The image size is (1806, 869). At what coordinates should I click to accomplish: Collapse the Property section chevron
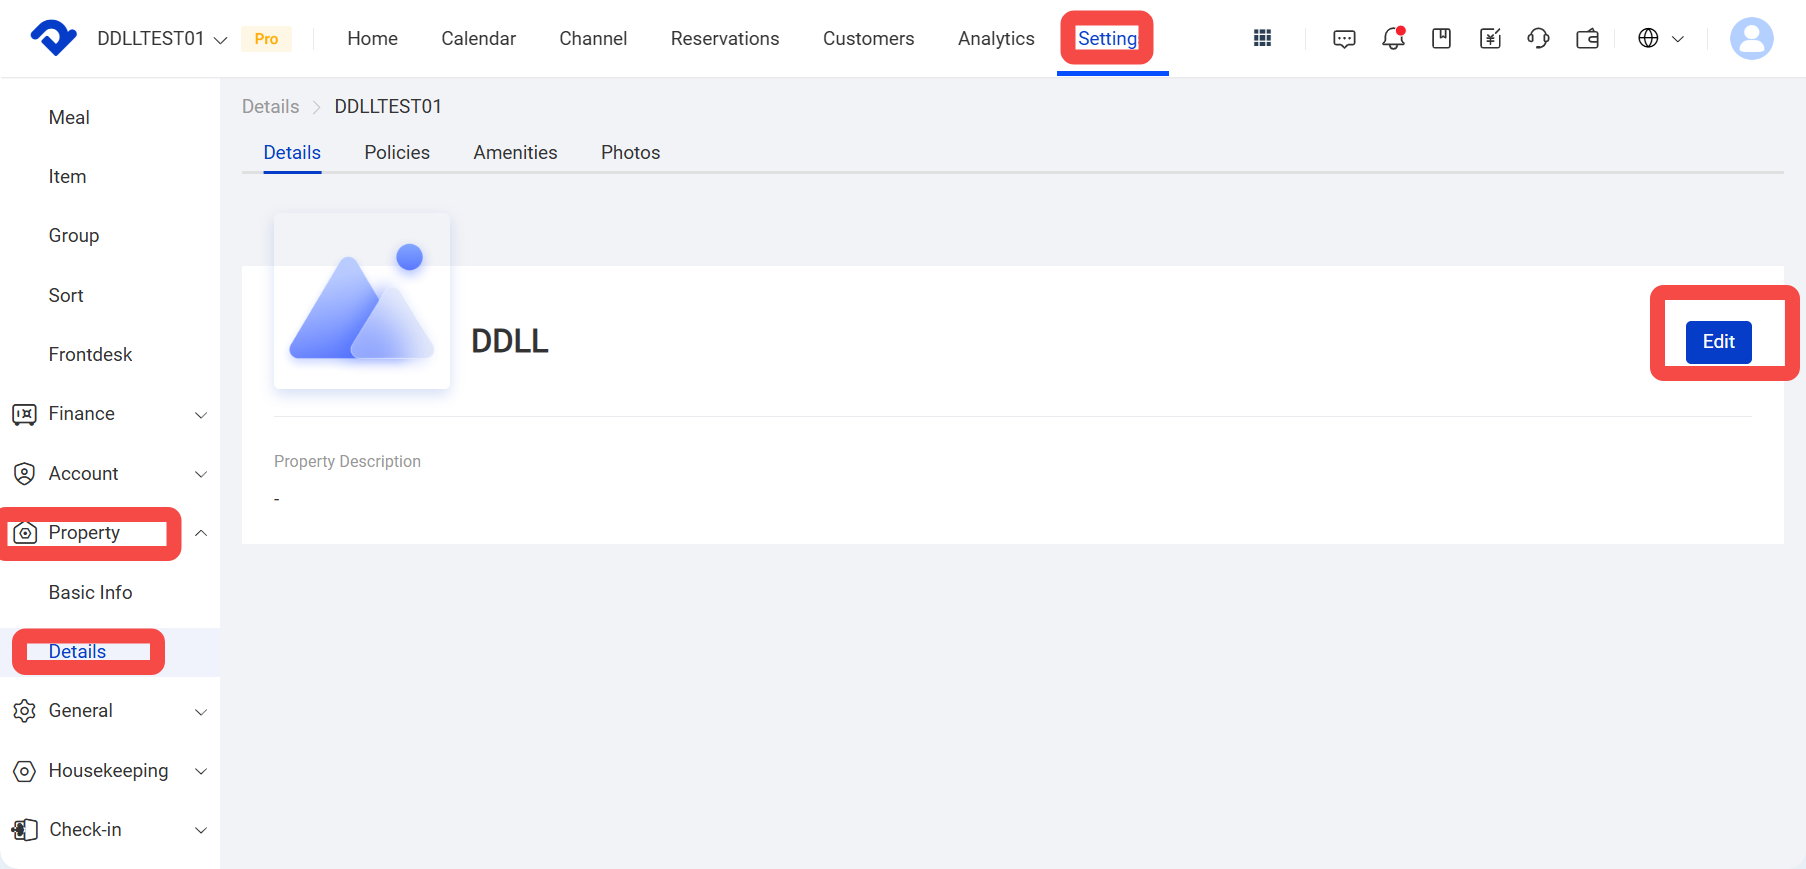point(201,533)
